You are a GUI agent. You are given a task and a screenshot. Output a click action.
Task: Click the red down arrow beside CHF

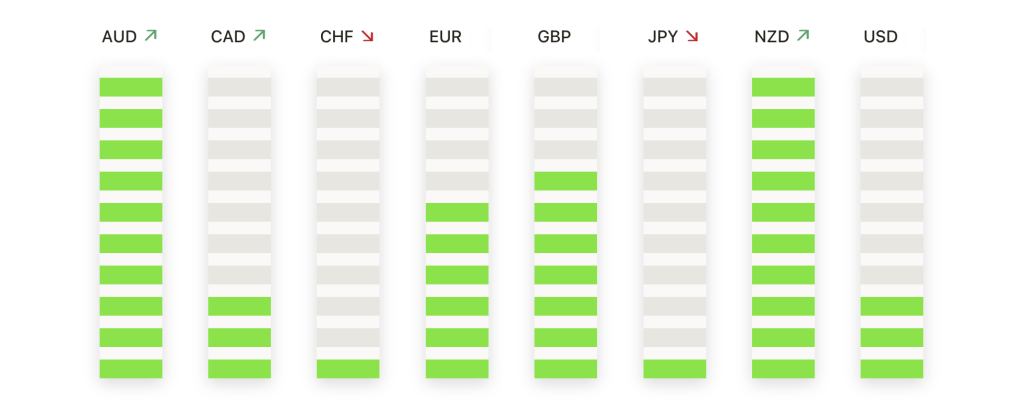click(x=367, y=36)
